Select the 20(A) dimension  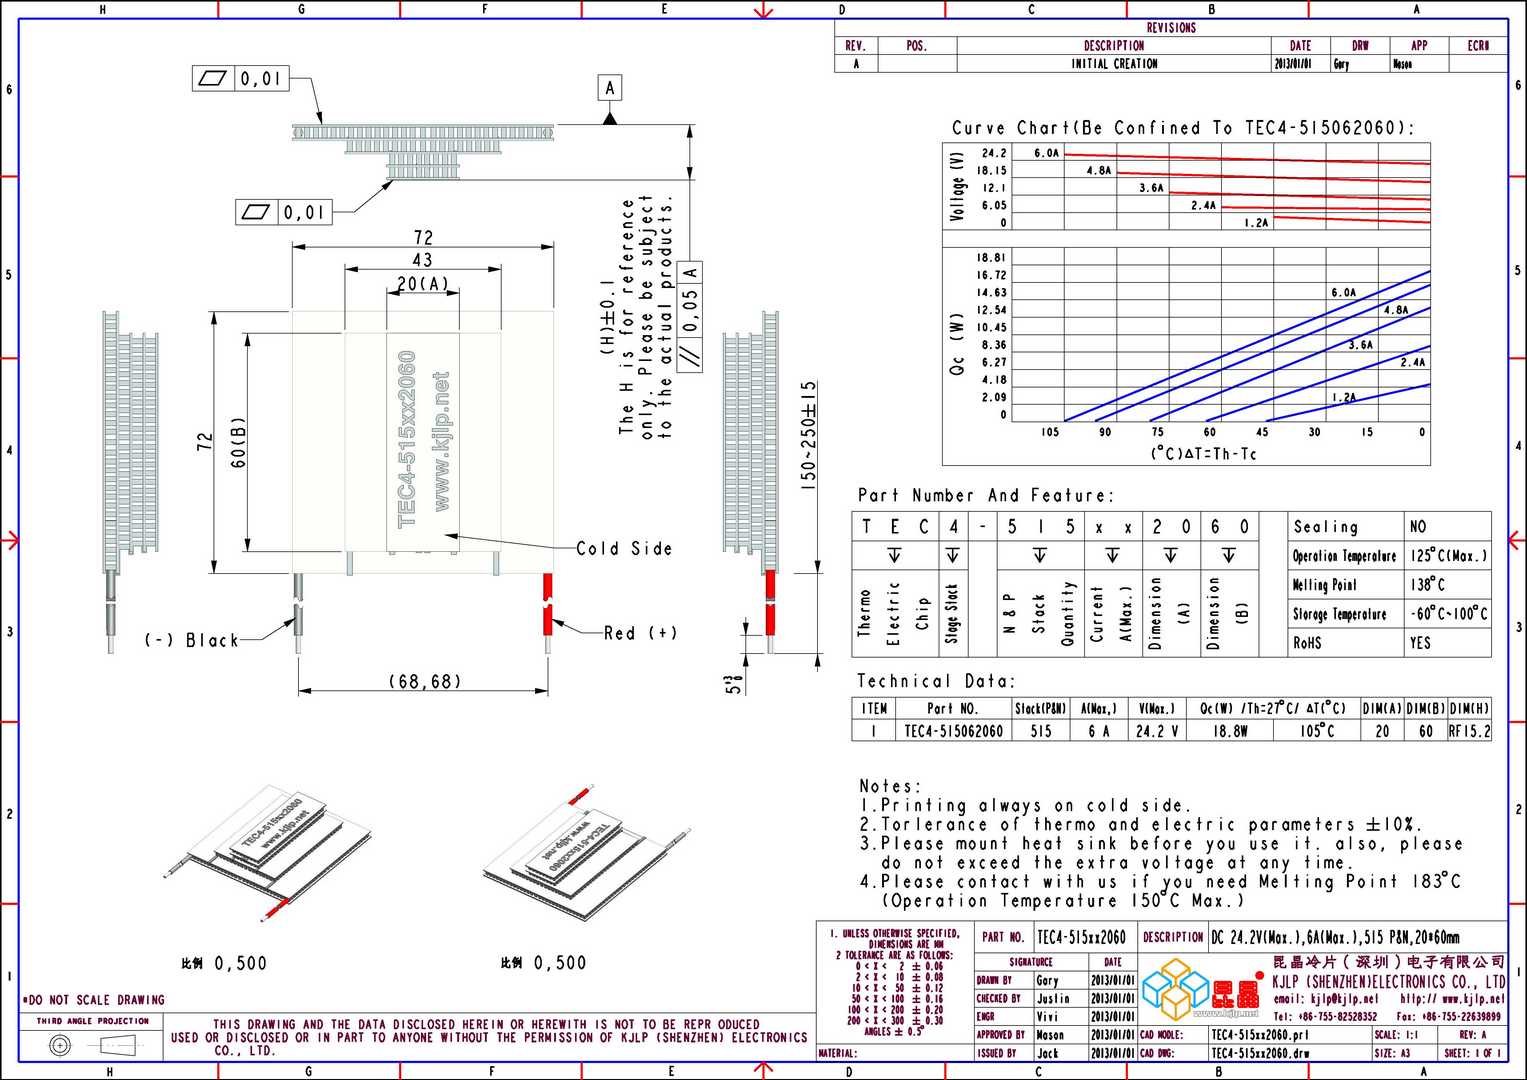423,284
